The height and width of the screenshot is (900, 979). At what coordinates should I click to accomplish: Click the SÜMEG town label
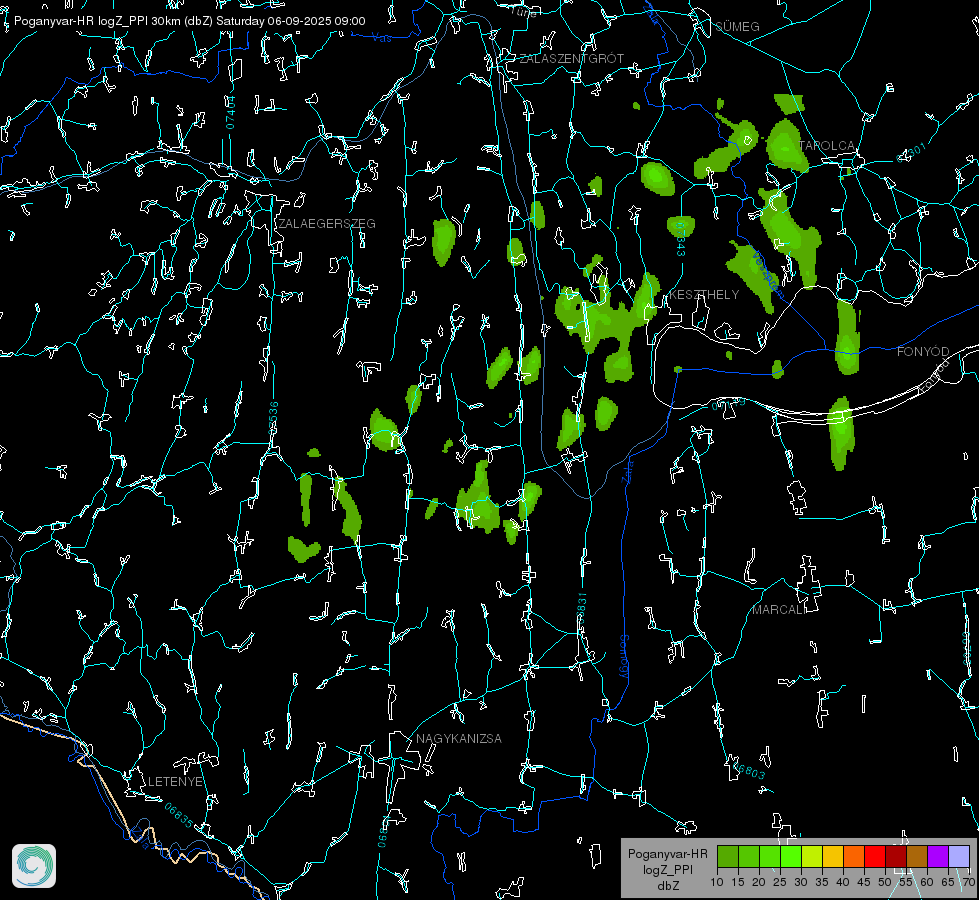click(737, 27)
